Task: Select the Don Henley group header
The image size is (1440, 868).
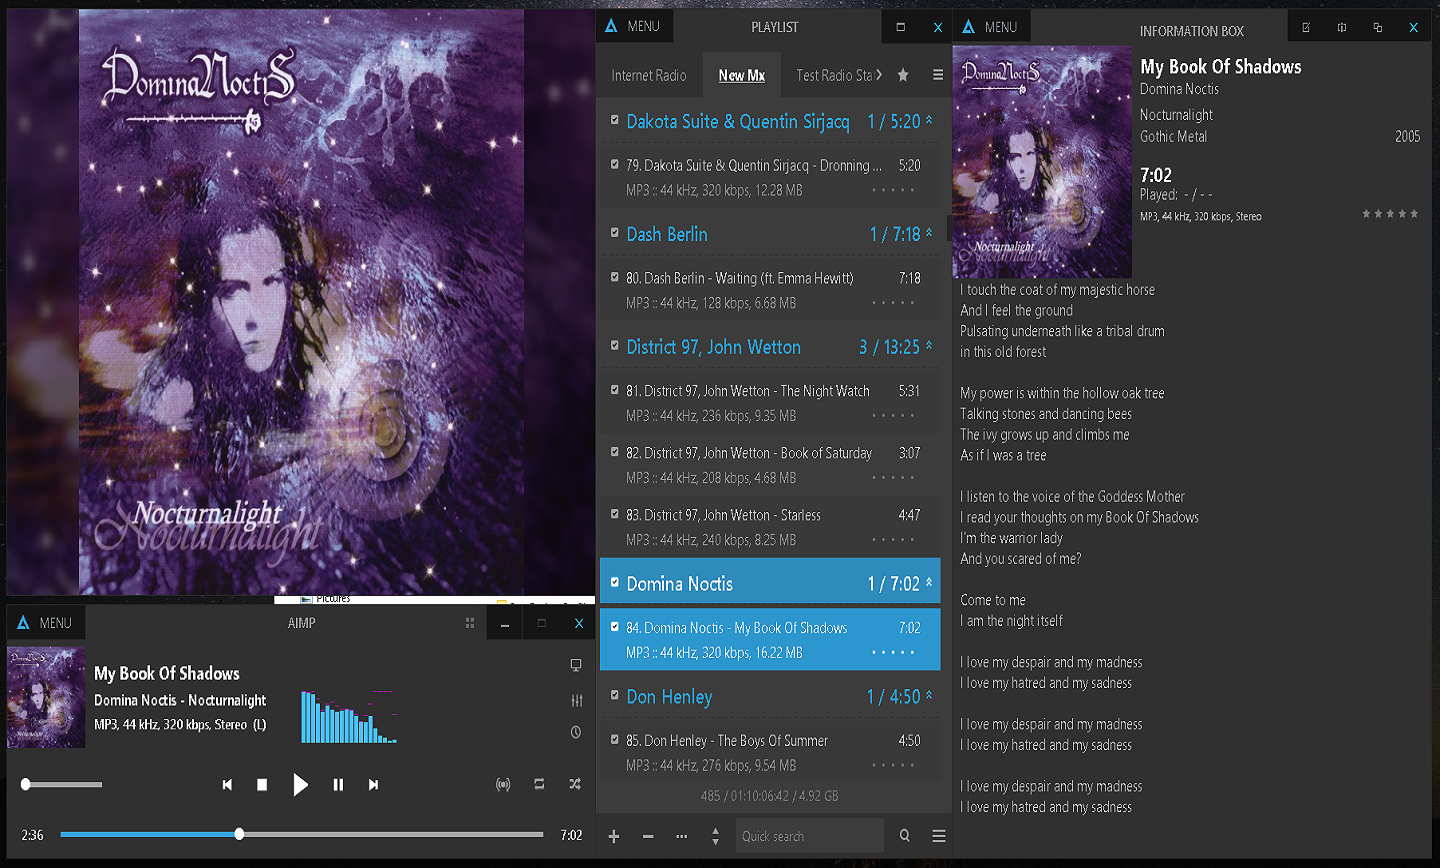Action: 770,696
